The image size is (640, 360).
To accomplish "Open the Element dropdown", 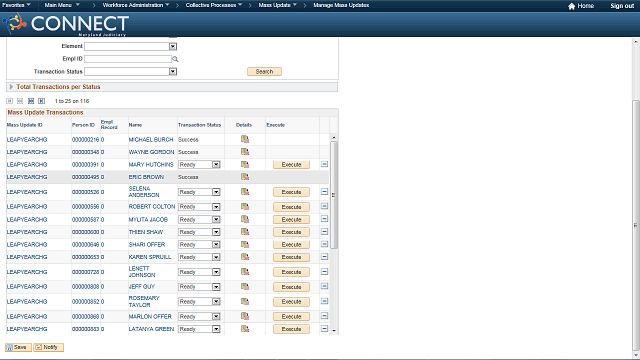I will tap(173, 47).
